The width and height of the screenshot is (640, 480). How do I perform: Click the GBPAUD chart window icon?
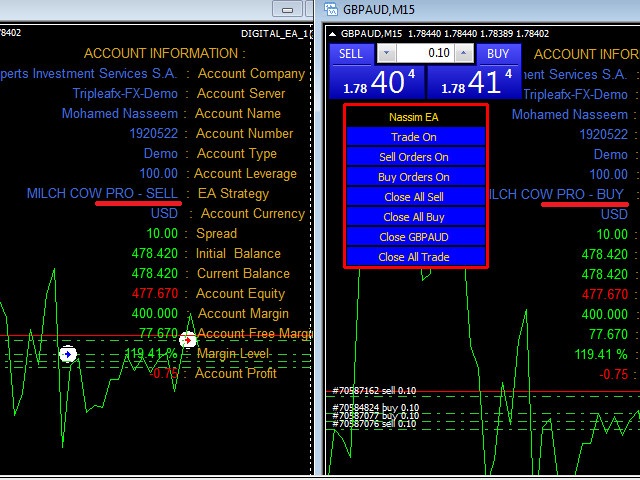pyautogui.click(x=331, y=9)
